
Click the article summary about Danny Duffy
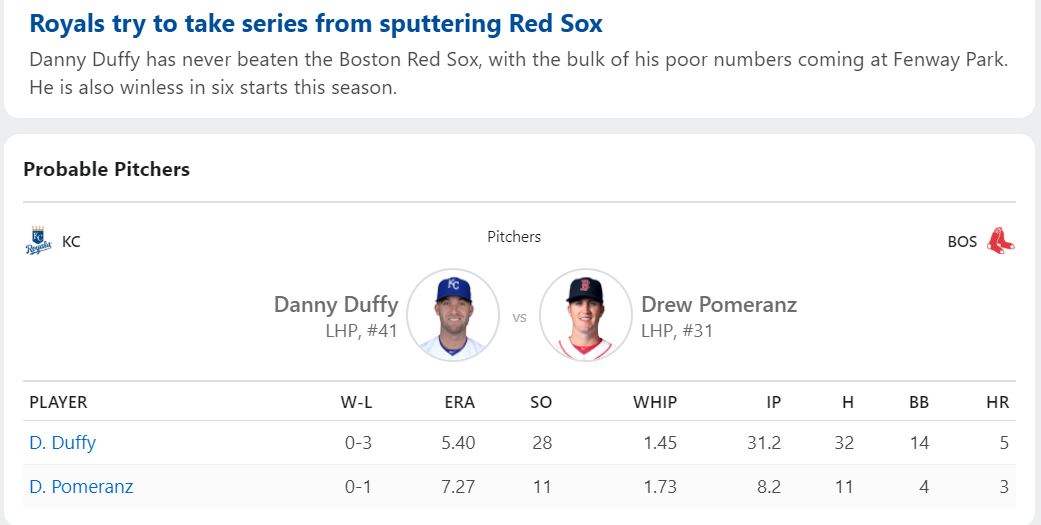click(x=518, y=73)
